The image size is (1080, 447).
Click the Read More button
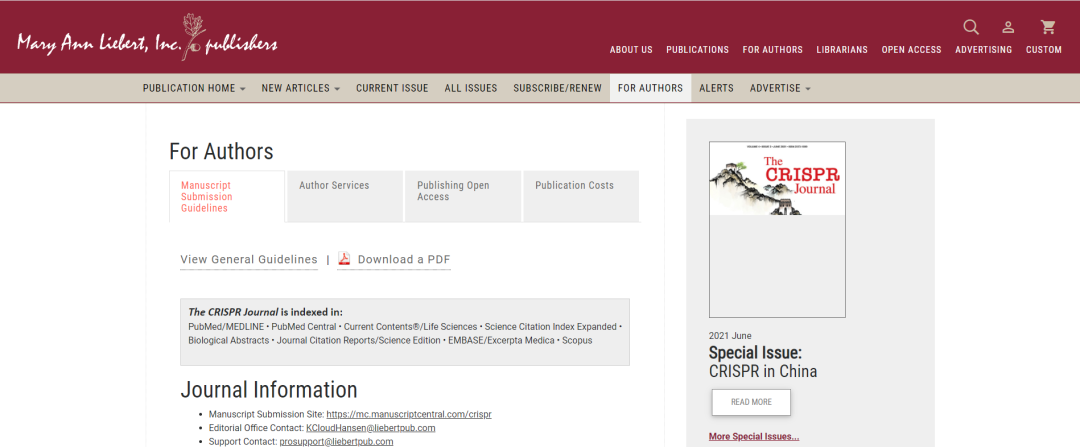tap(751, 402)
